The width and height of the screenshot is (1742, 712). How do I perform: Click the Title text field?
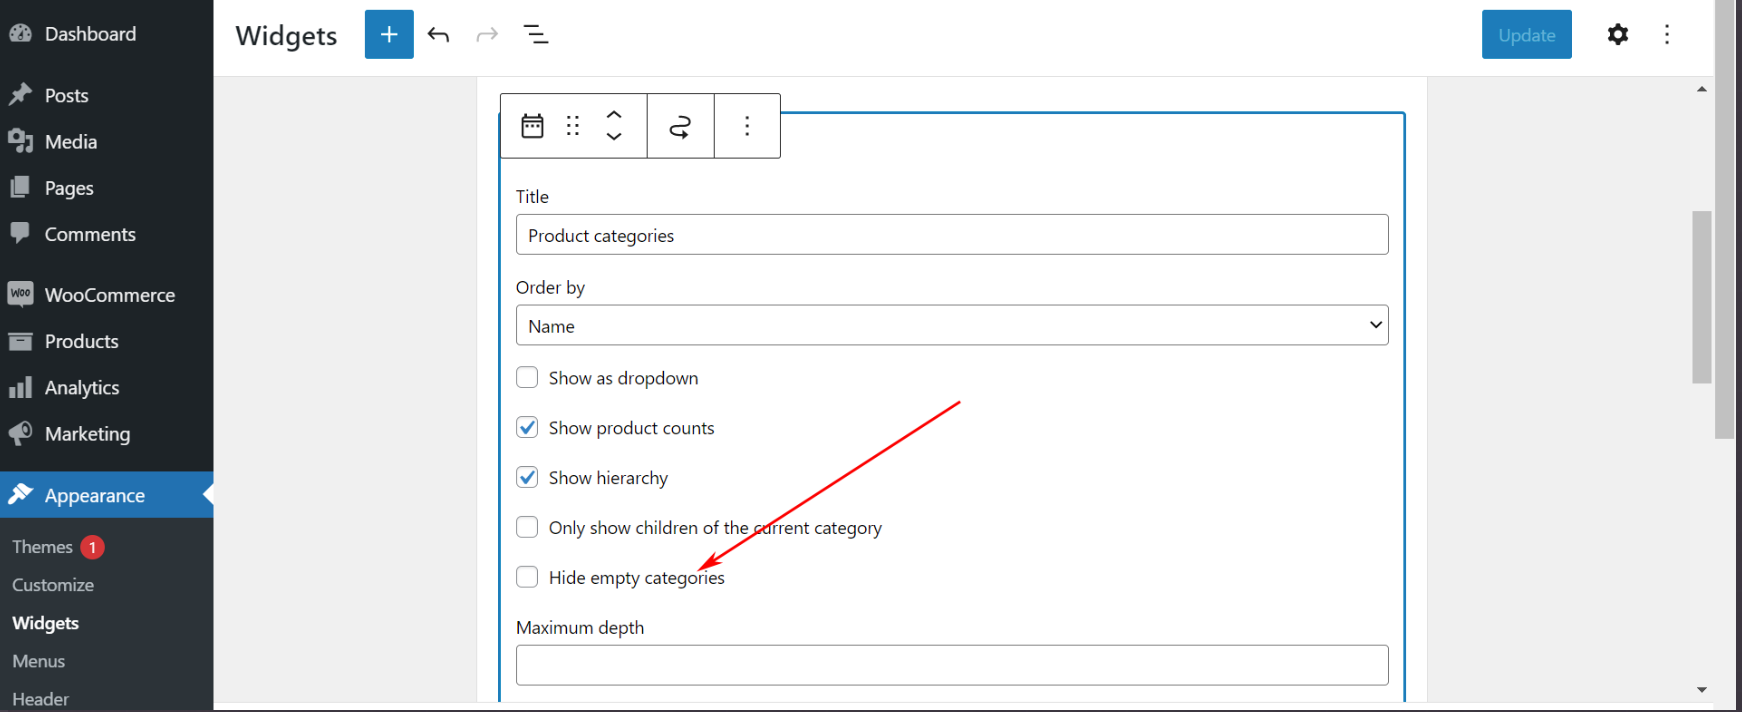point(951,235)
